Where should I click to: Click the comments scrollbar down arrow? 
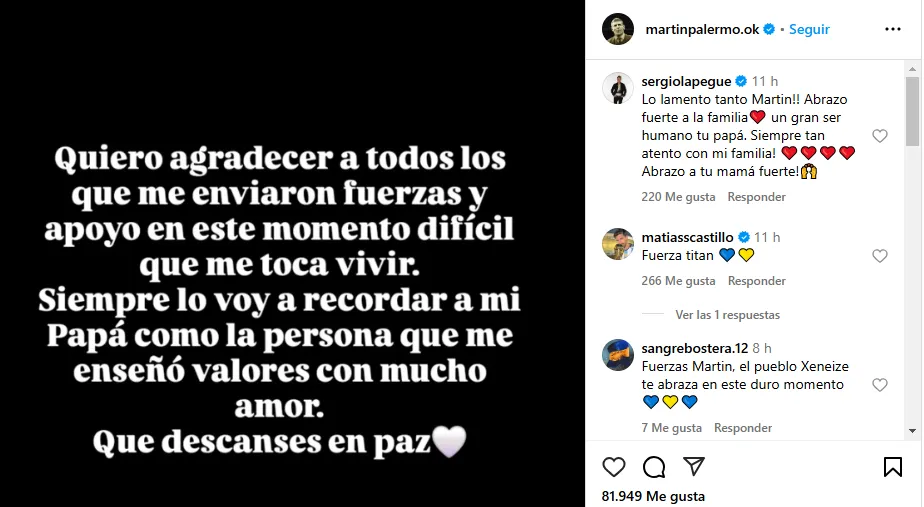tap(912, 431)
